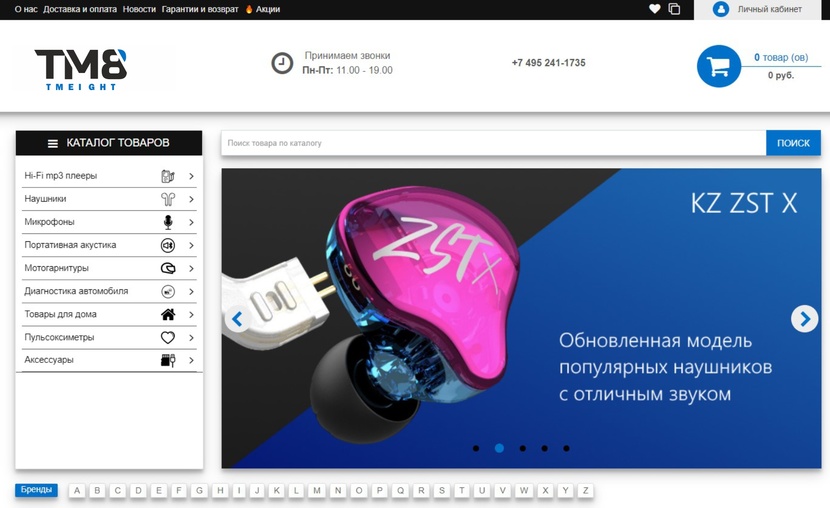Open Гарантии и возврат page
The image size is (830, 508).
click(x=200, y=9)
